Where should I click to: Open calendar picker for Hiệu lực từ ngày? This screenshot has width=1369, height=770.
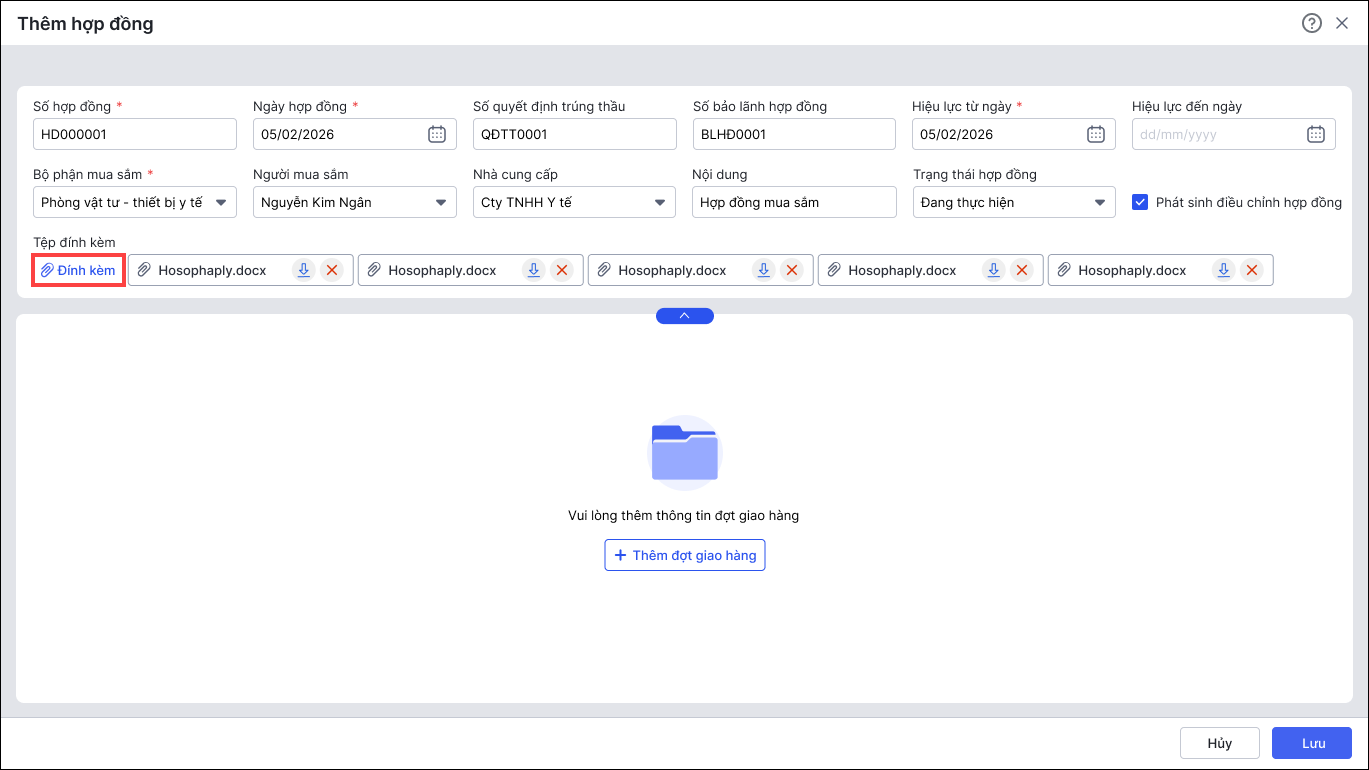click(1096, 134)
